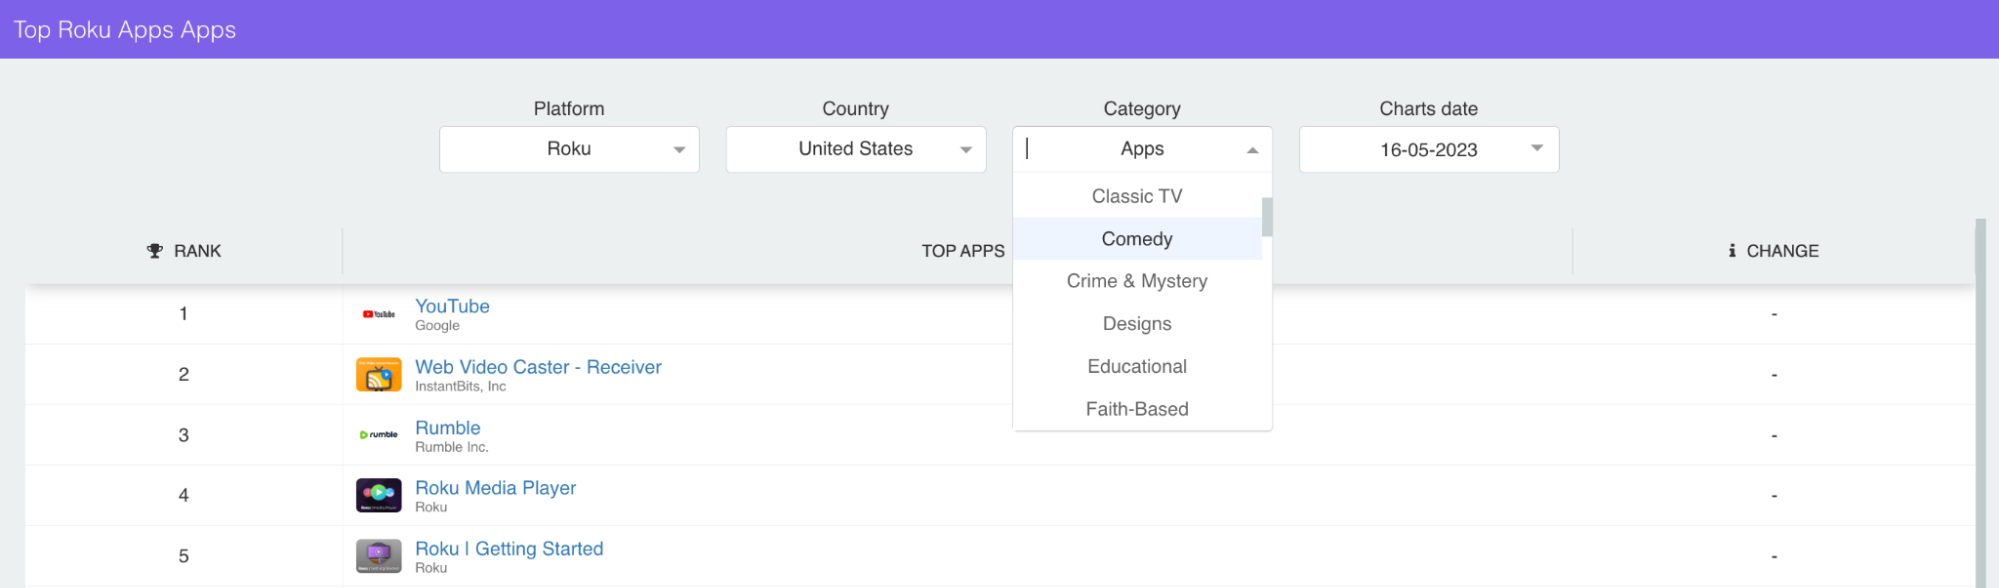
Task: Click rank number 2 cell
Action: 184,375
